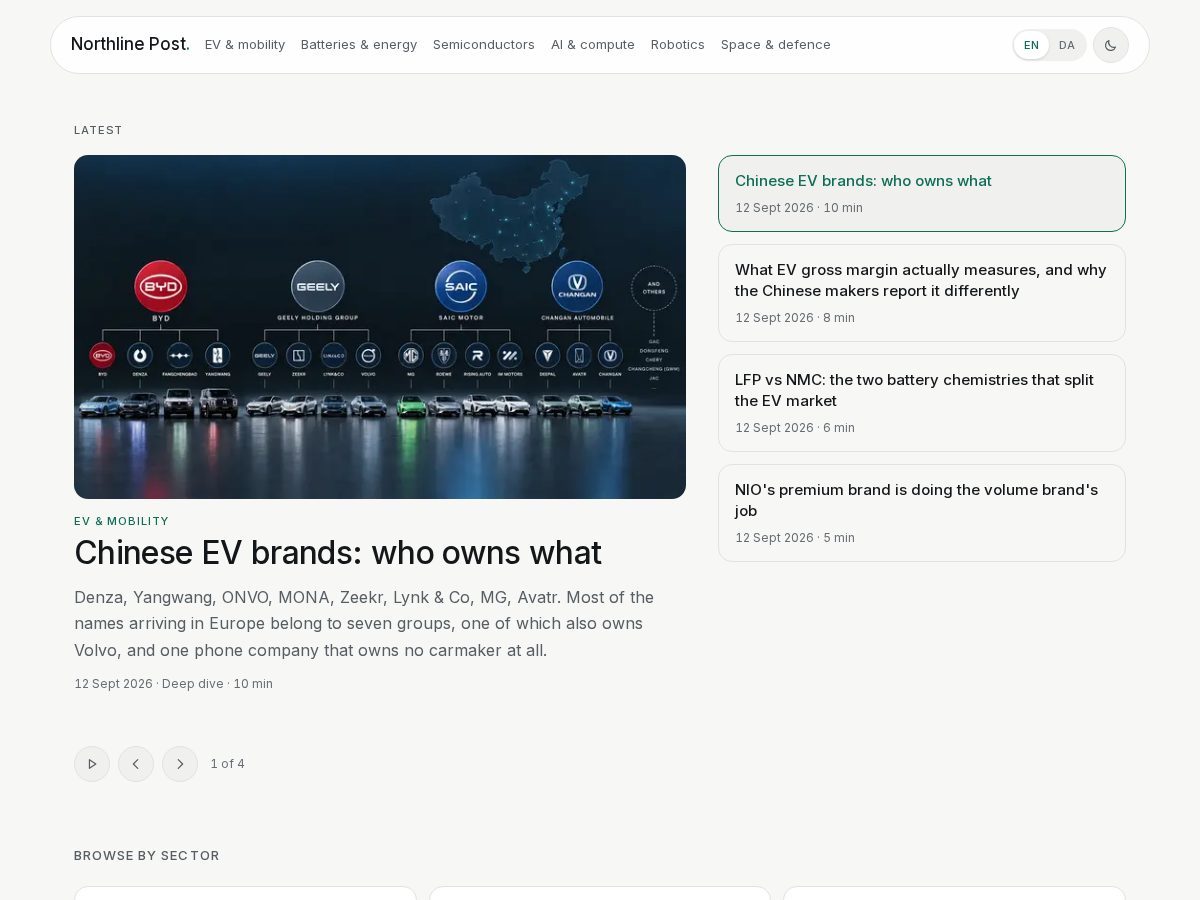Open the Northline Post home logo
The width and height of the screenshot is (1200, 900).
(130, 44)
